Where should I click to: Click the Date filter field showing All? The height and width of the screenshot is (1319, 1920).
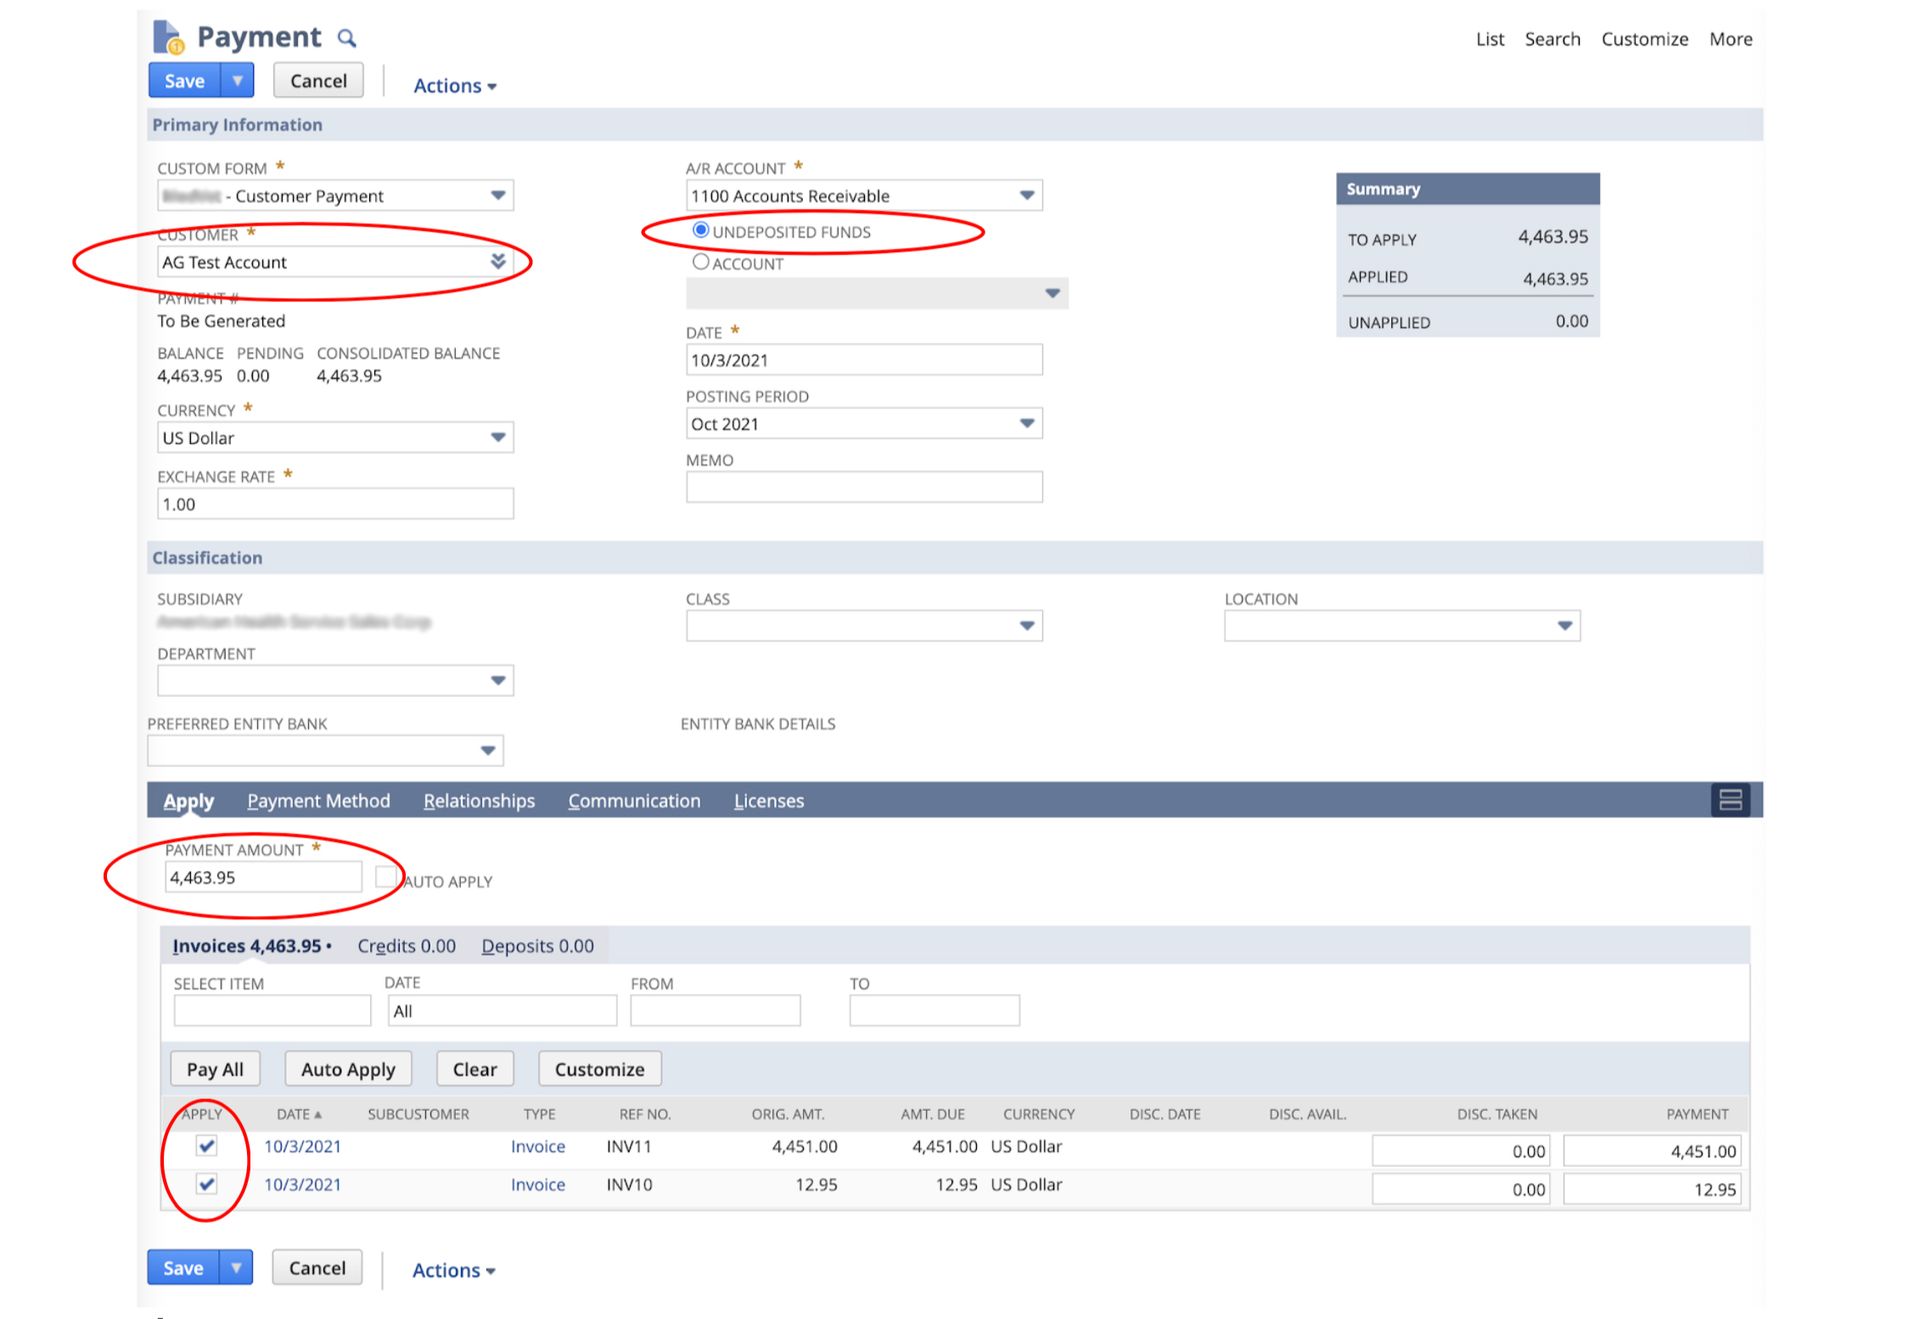502,1011
